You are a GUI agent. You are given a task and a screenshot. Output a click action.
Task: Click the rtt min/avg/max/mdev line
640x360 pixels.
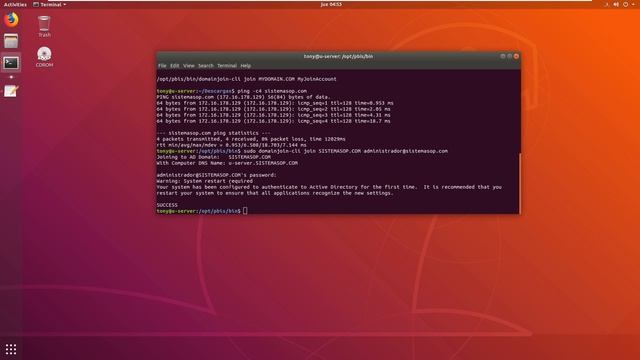coord(231,145)
